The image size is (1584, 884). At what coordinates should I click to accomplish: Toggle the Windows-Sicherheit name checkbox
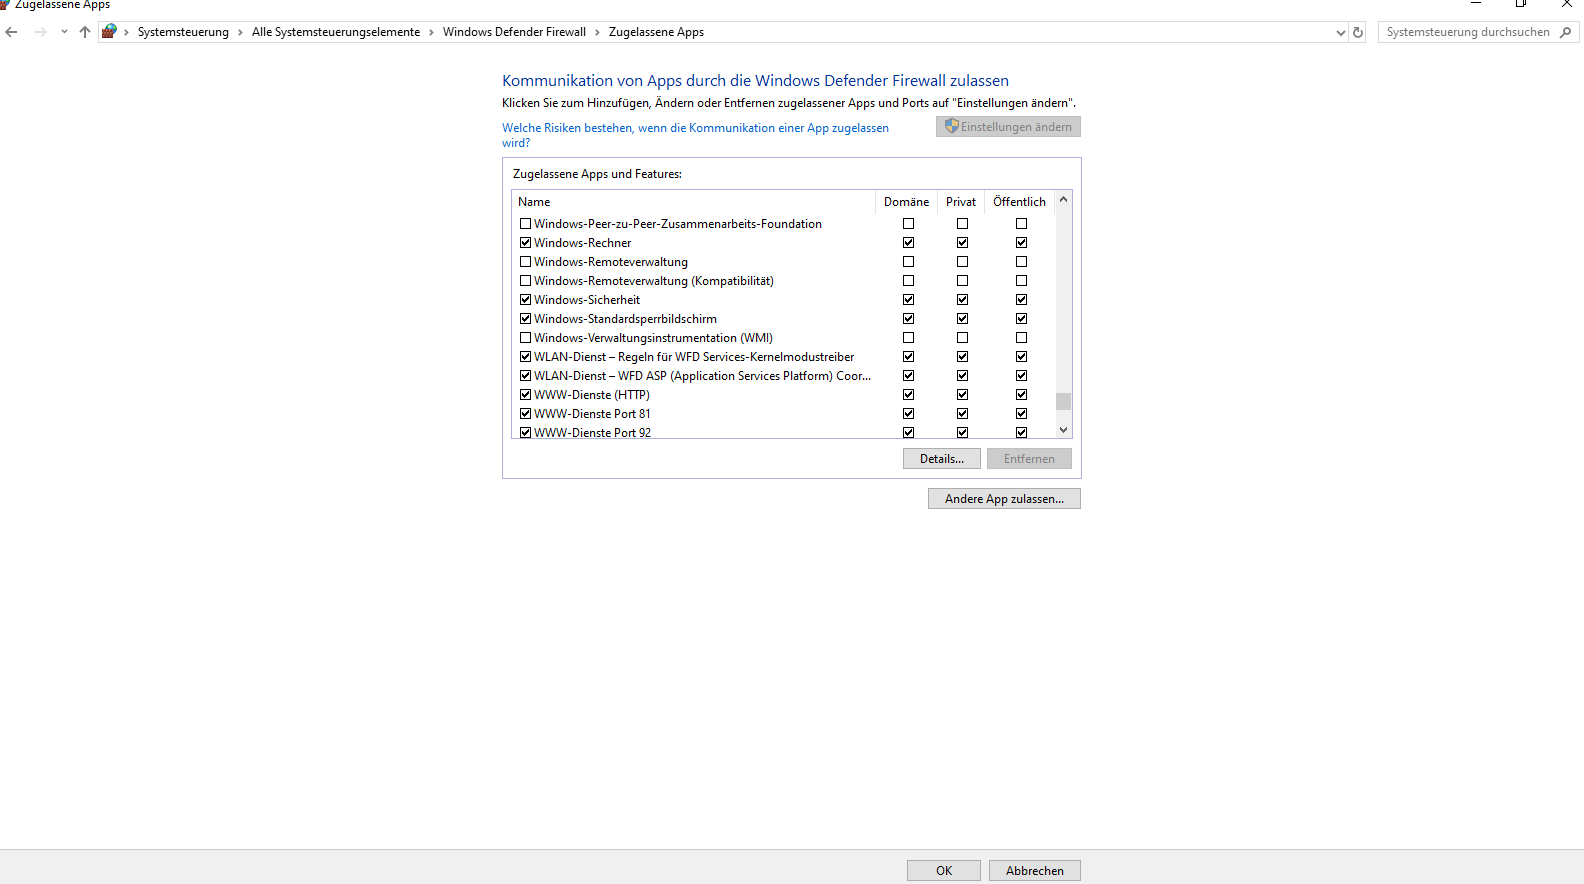click(x=525, y=300)
